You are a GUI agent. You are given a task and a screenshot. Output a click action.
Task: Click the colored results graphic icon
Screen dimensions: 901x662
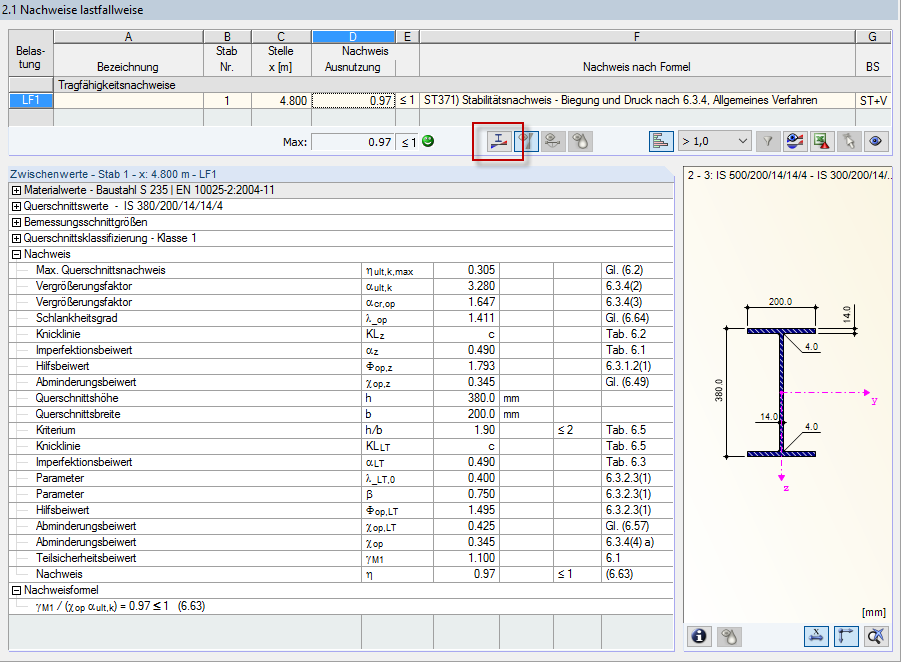[795, 142]
